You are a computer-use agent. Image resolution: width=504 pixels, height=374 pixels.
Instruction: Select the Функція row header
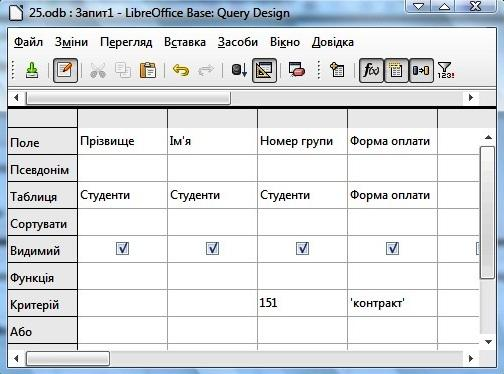(42, 276)
